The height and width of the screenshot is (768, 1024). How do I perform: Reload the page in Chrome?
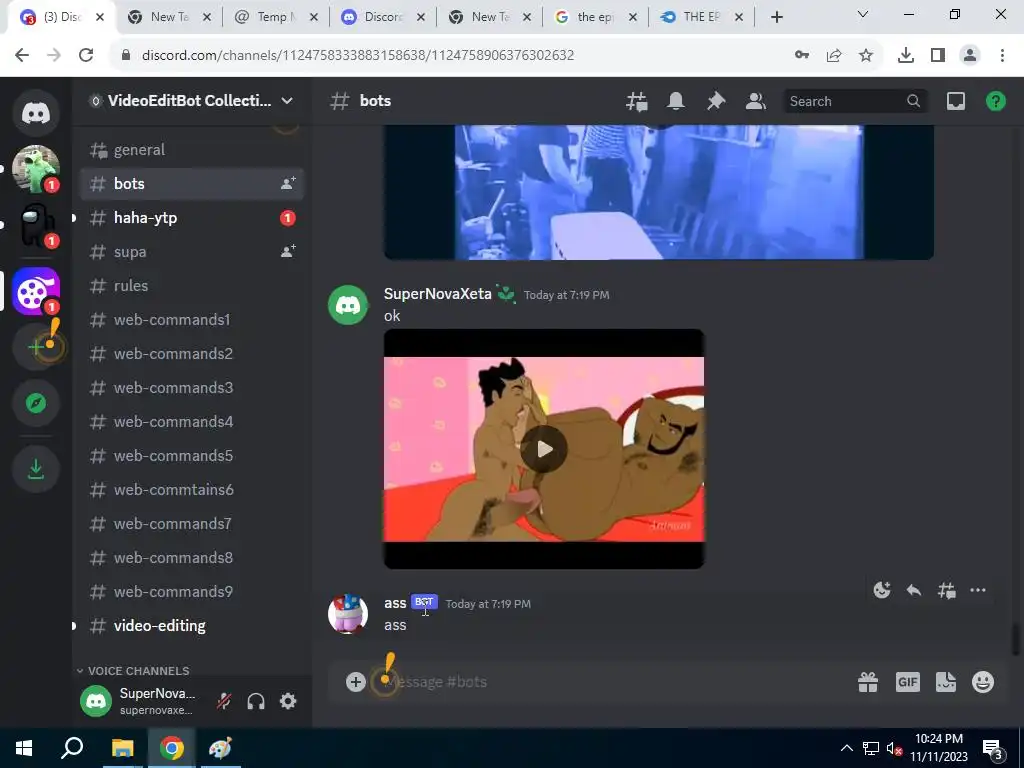86,56
